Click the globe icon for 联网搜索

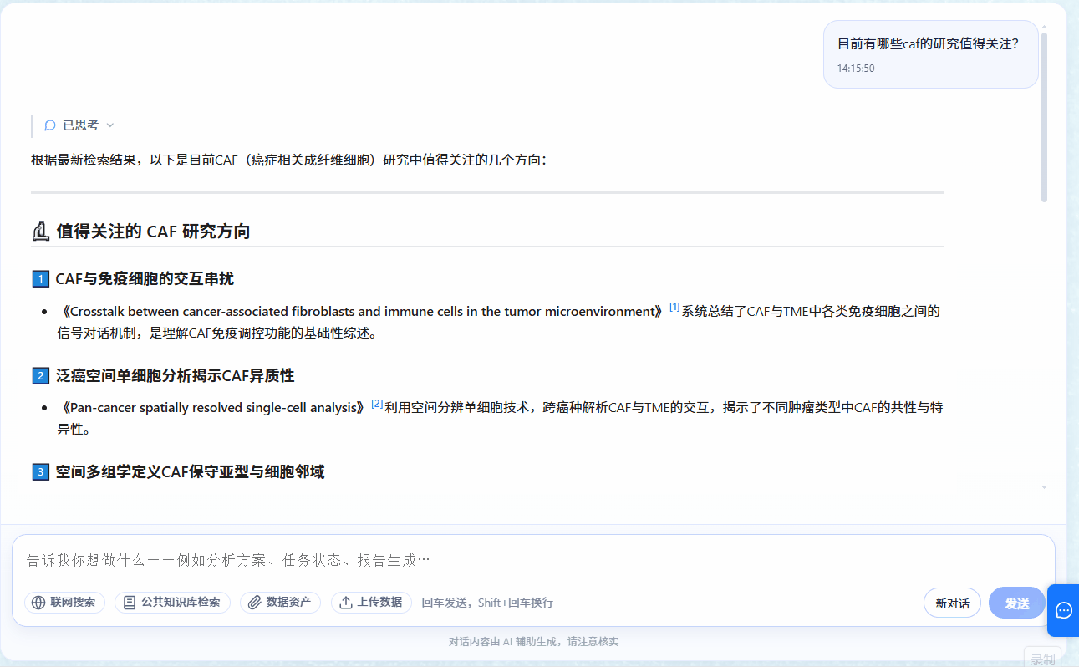click(39, 602)
